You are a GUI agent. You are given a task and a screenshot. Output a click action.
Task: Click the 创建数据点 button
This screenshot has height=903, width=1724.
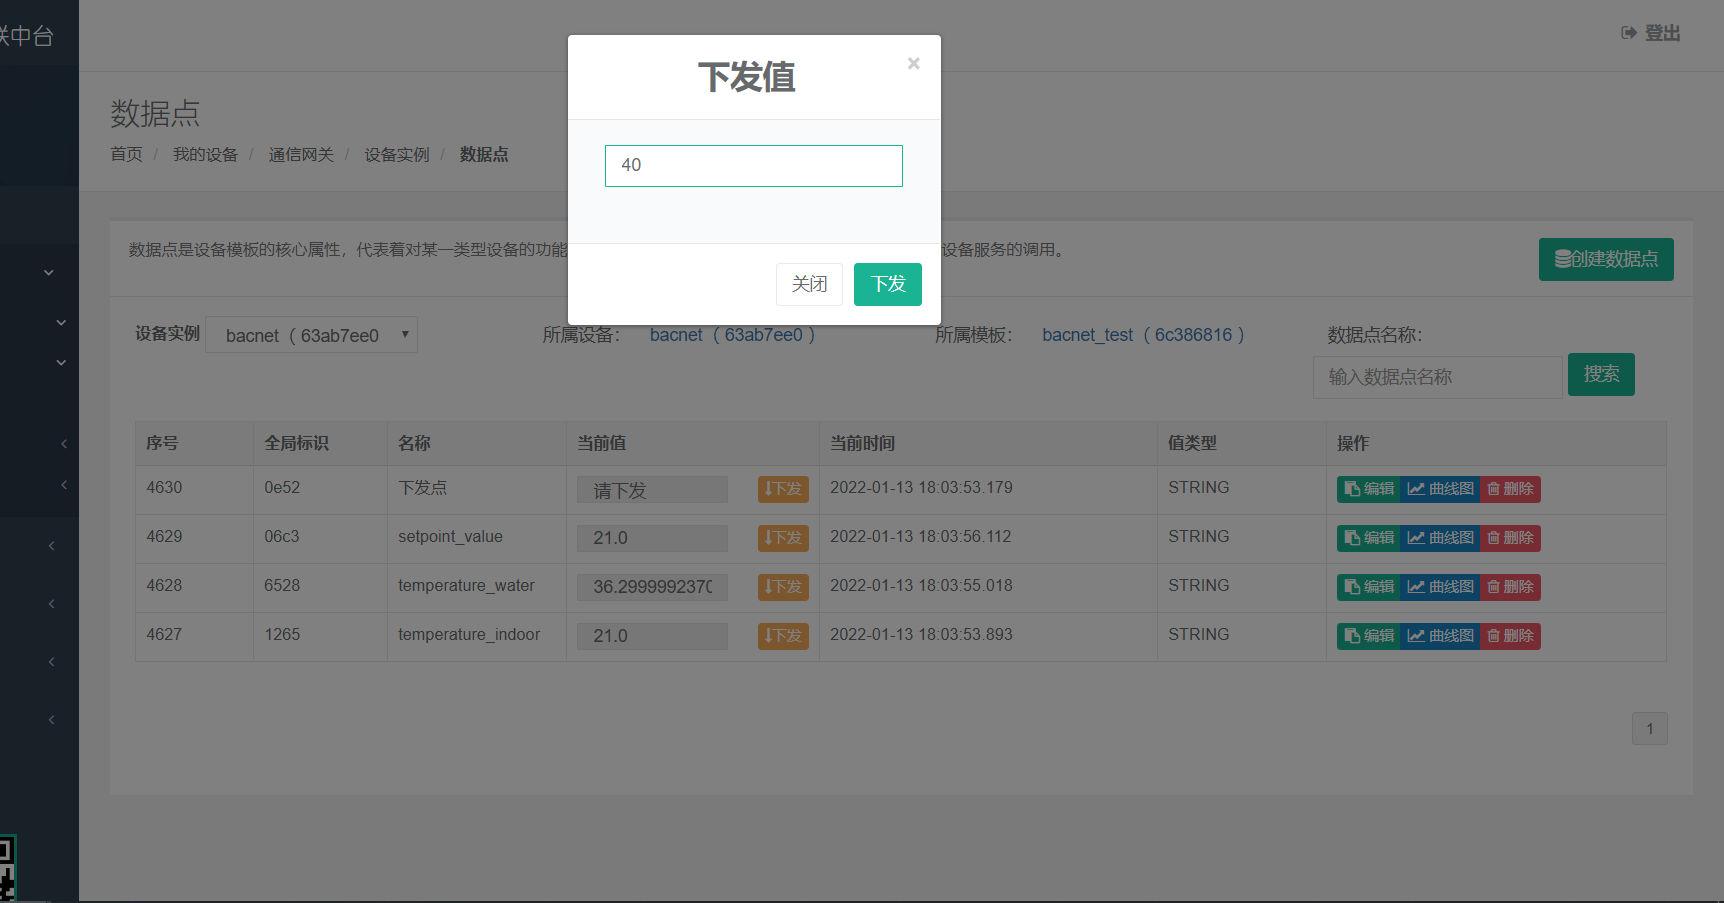pyautogui.click(x=1605, y=259)
